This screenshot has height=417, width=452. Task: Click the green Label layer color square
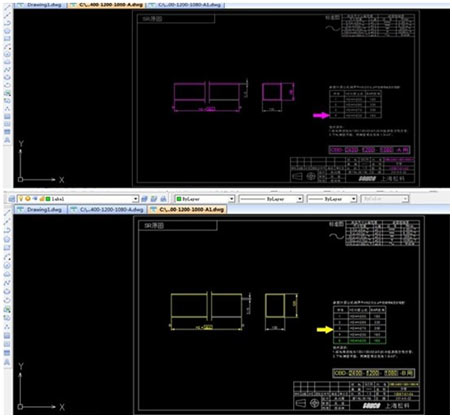coord(48,199)
